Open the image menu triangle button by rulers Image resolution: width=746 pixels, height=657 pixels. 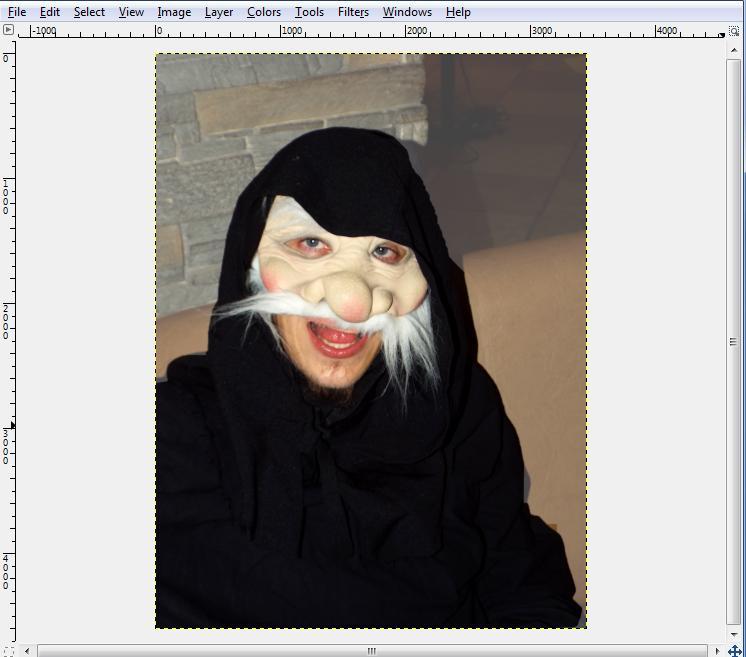point(8,30)
